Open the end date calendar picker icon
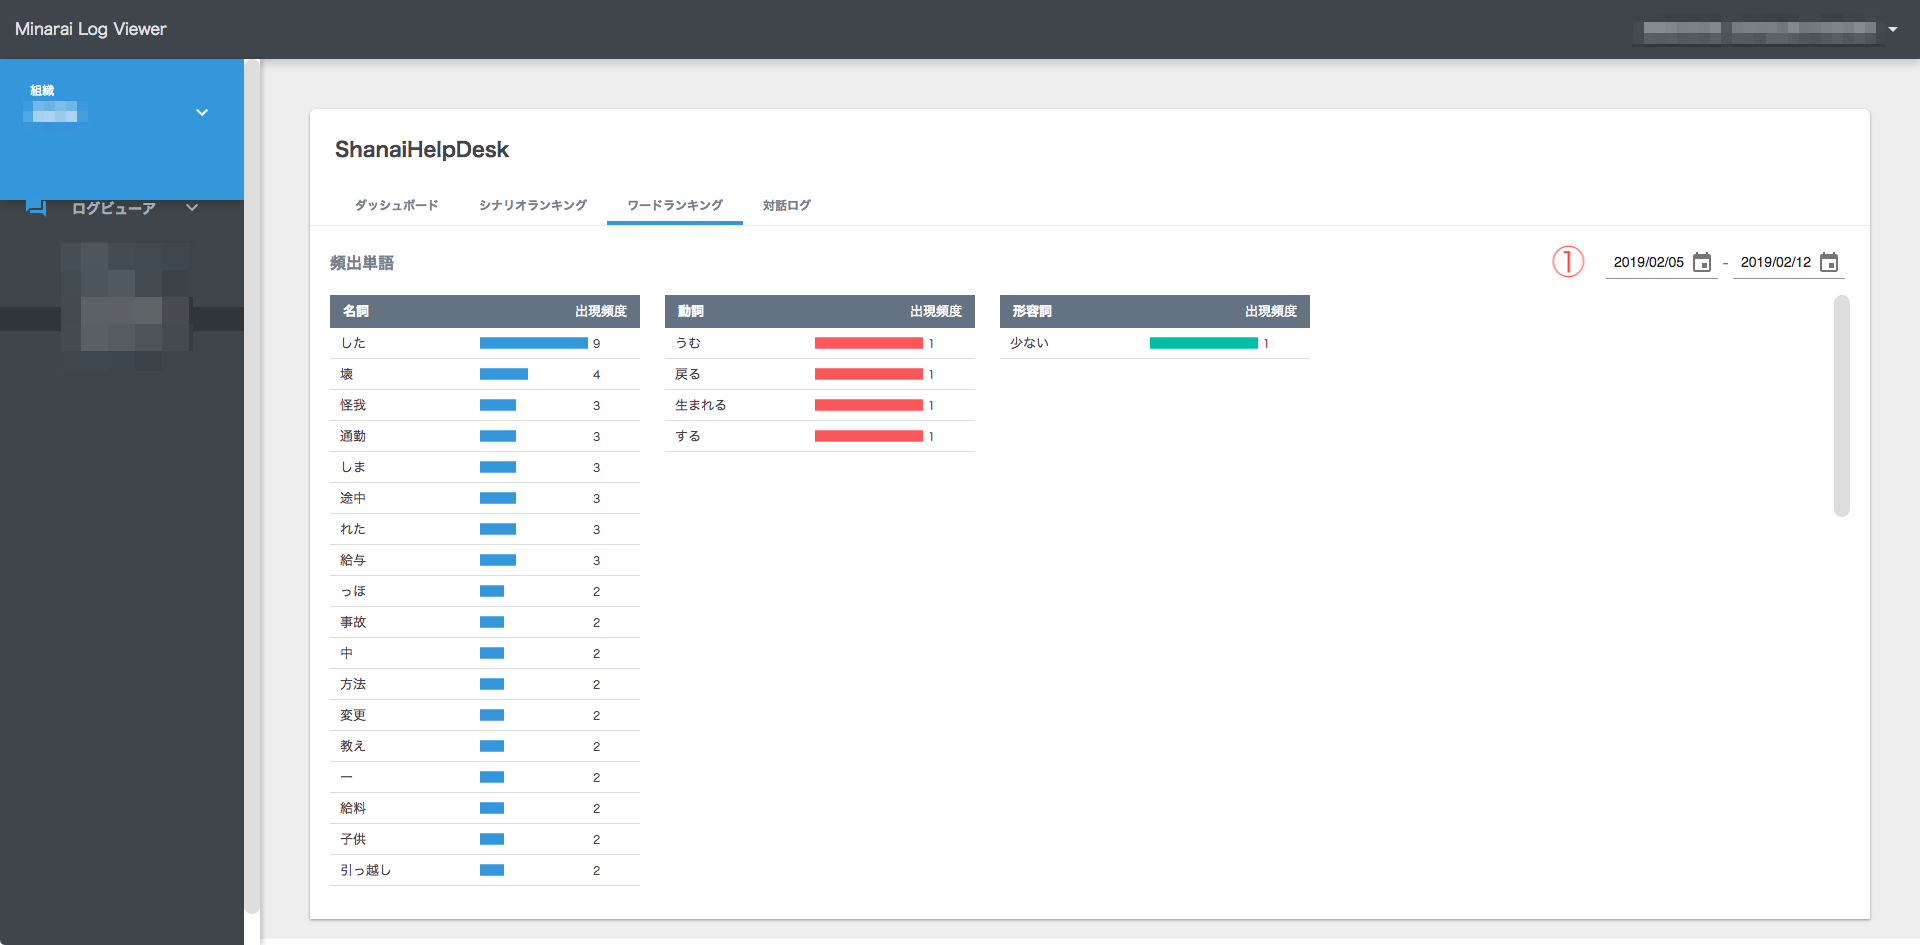This screenshot has height=945, width=1920. pos(1829,262)
